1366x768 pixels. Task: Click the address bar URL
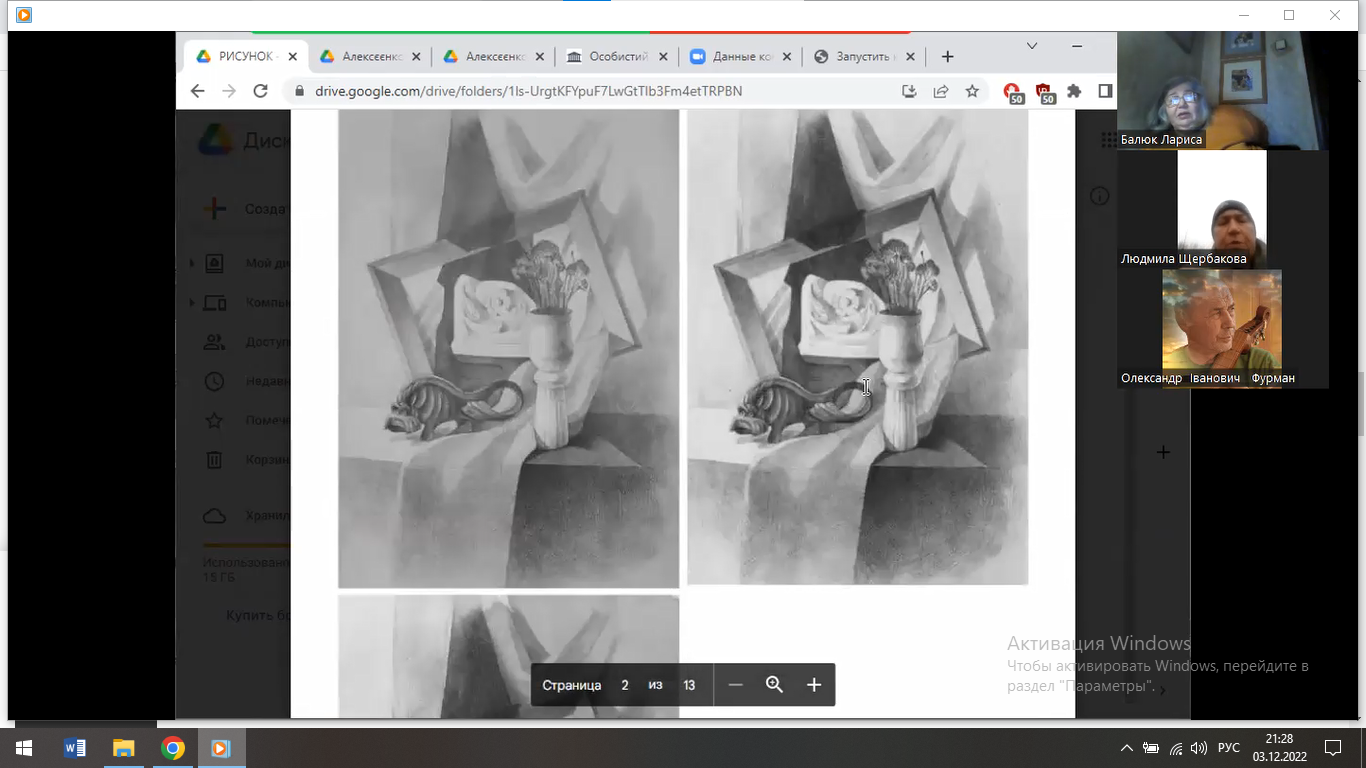tap(528, 91)
